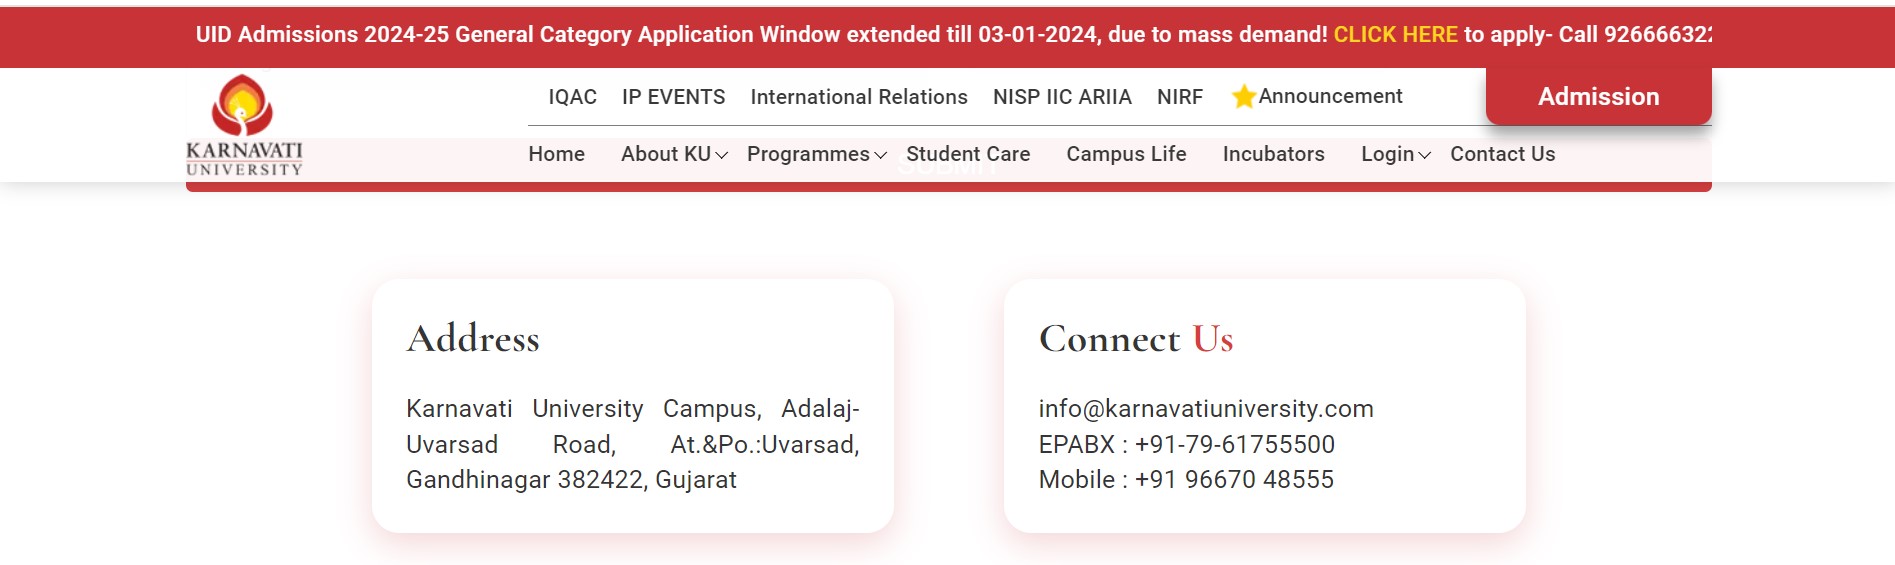Click the NISP IIC ARIIA link
Image resolution: width=1895 pixels, height=565 pixels.
point(1062,97)
